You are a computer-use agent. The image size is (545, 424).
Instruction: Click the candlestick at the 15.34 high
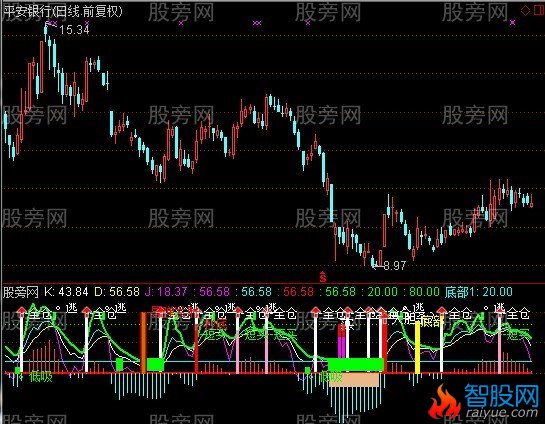pyautogui.click(x=46, y=30)
